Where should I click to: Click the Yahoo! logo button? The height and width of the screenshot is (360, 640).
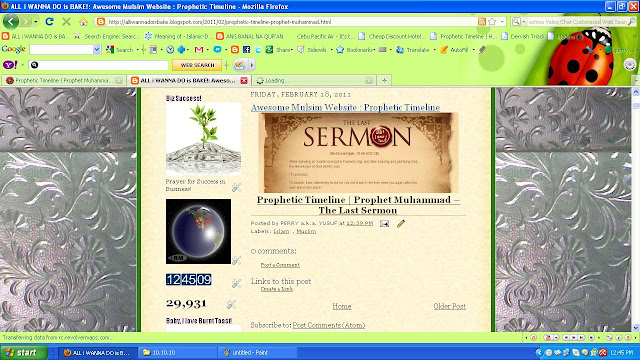tap(10, 65)
